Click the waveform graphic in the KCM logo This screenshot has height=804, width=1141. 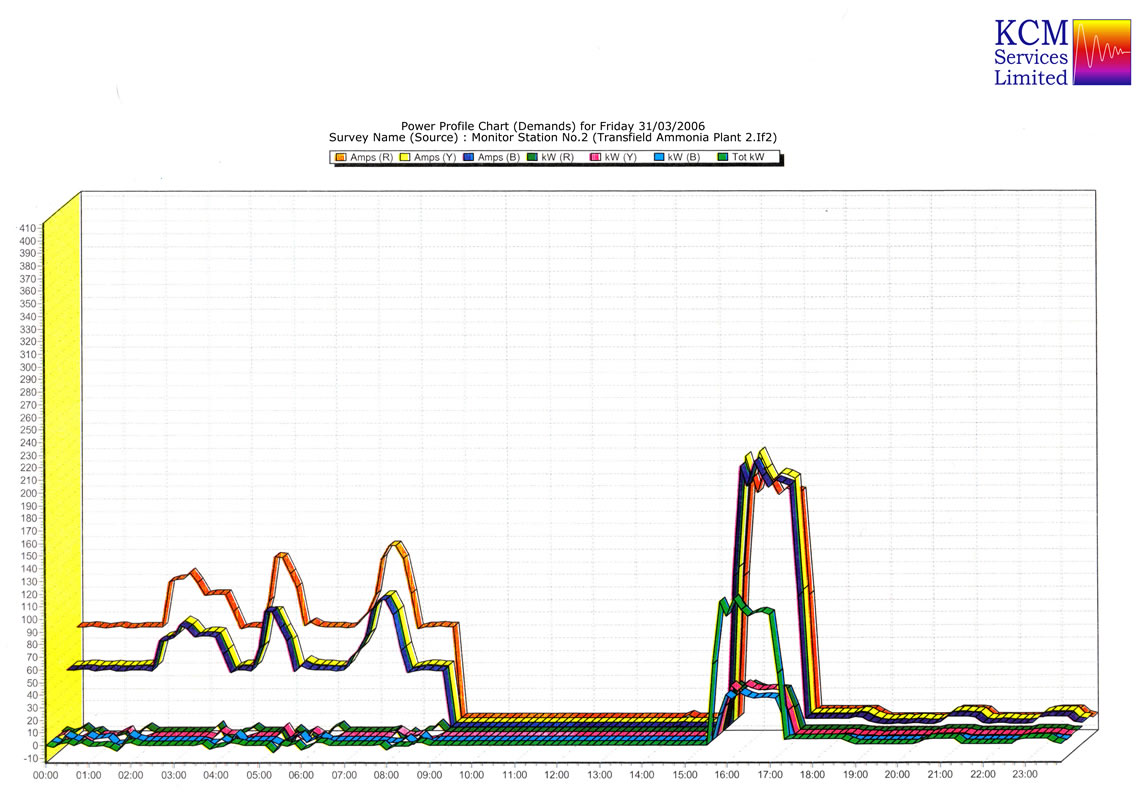(1102, 52)
